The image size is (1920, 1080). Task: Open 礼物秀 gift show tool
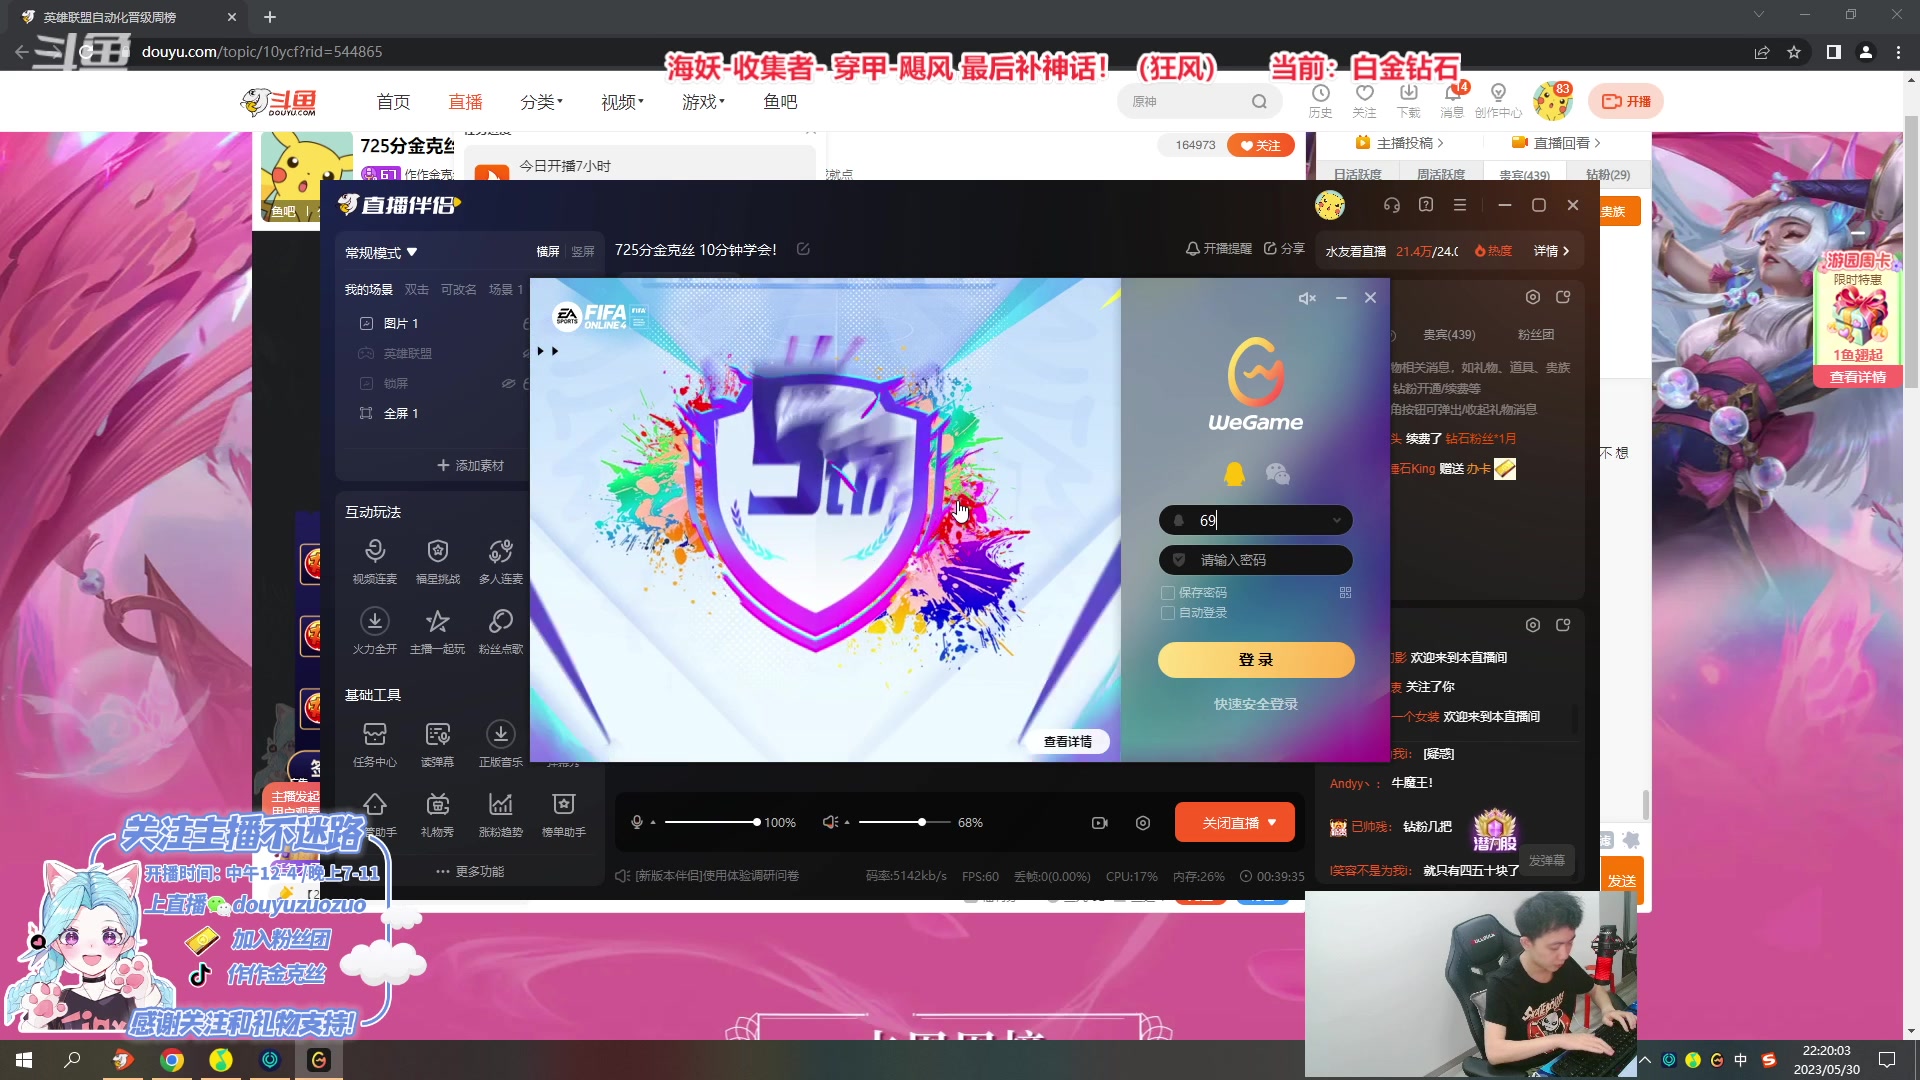coord(438,814)
